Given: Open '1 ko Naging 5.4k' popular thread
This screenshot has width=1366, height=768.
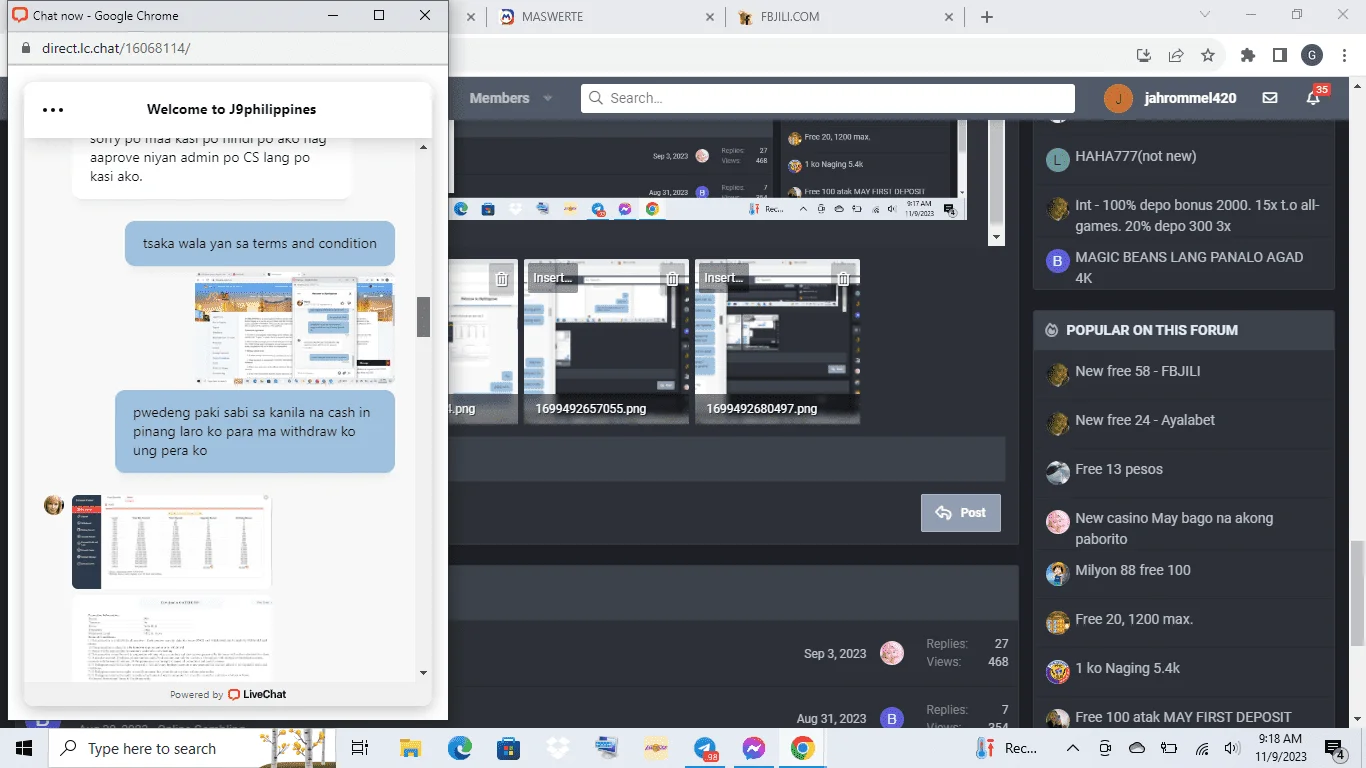Looking at the screenshot, I should [1128, 668].
